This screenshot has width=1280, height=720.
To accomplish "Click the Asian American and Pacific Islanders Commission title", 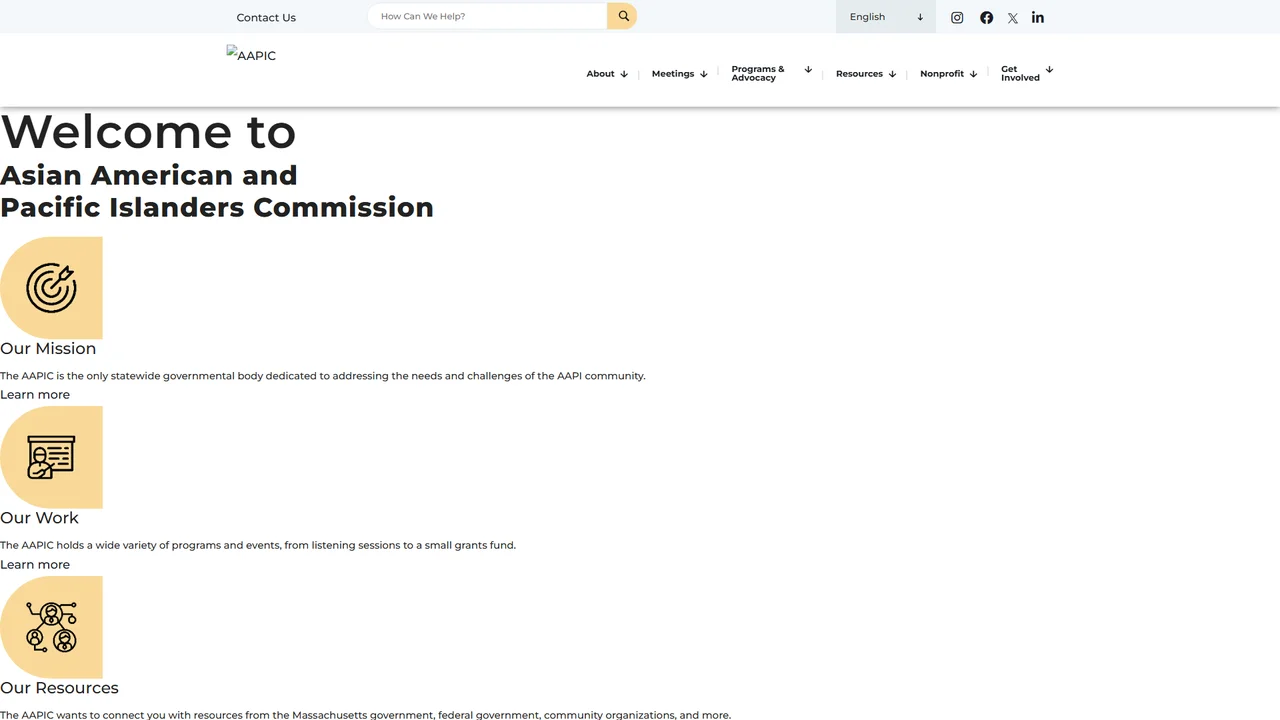I will coord(217,191).
